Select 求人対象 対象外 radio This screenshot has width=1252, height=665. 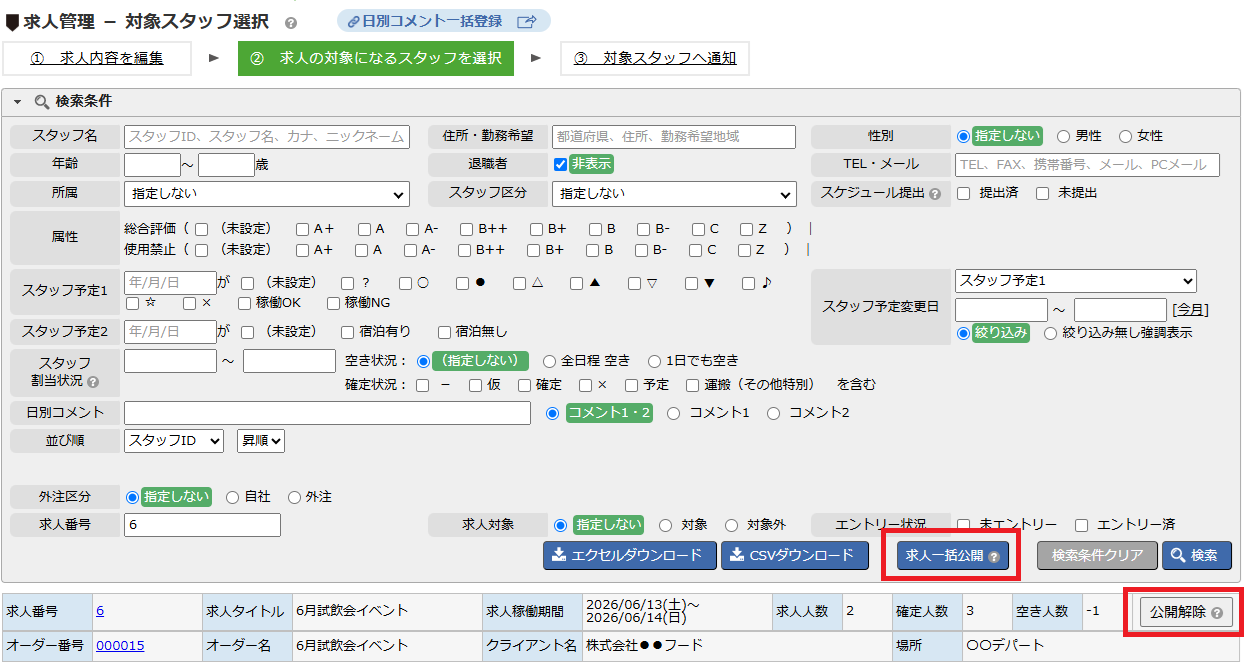tap(731, 525)
